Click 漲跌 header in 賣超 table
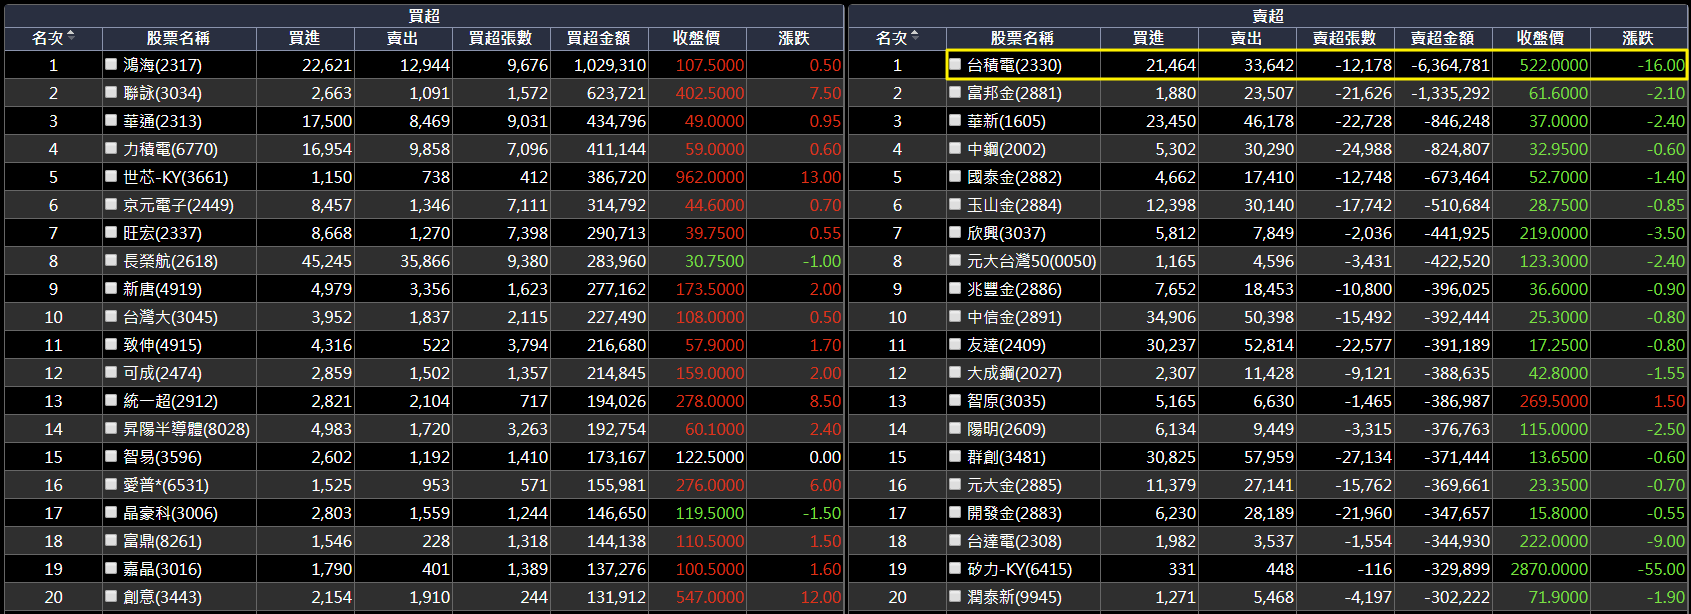Viewport: 1691px width, 614px height. click(1638, 38)
